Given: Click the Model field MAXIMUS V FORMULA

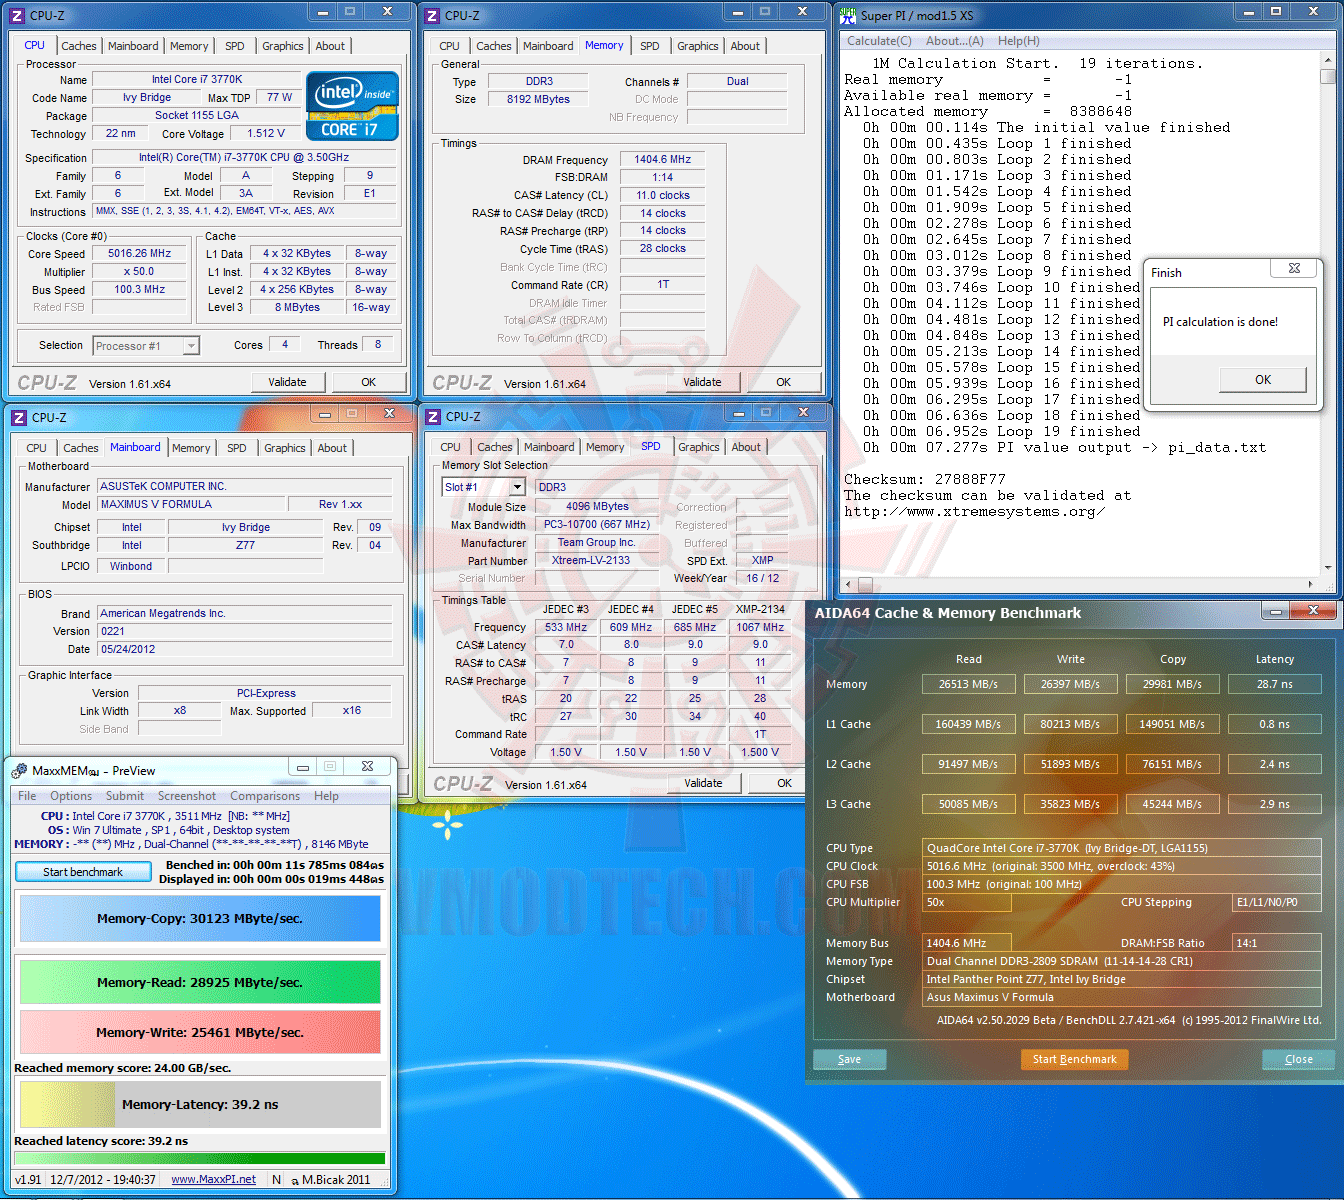Looking at the screenshot, I should tap(192, 505).
